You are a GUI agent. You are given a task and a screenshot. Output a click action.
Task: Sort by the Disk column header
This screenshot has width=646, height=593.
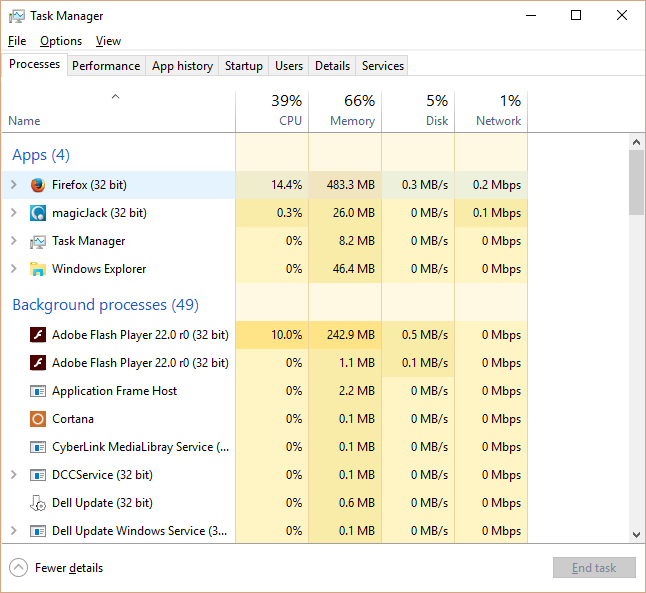point(418,111)
